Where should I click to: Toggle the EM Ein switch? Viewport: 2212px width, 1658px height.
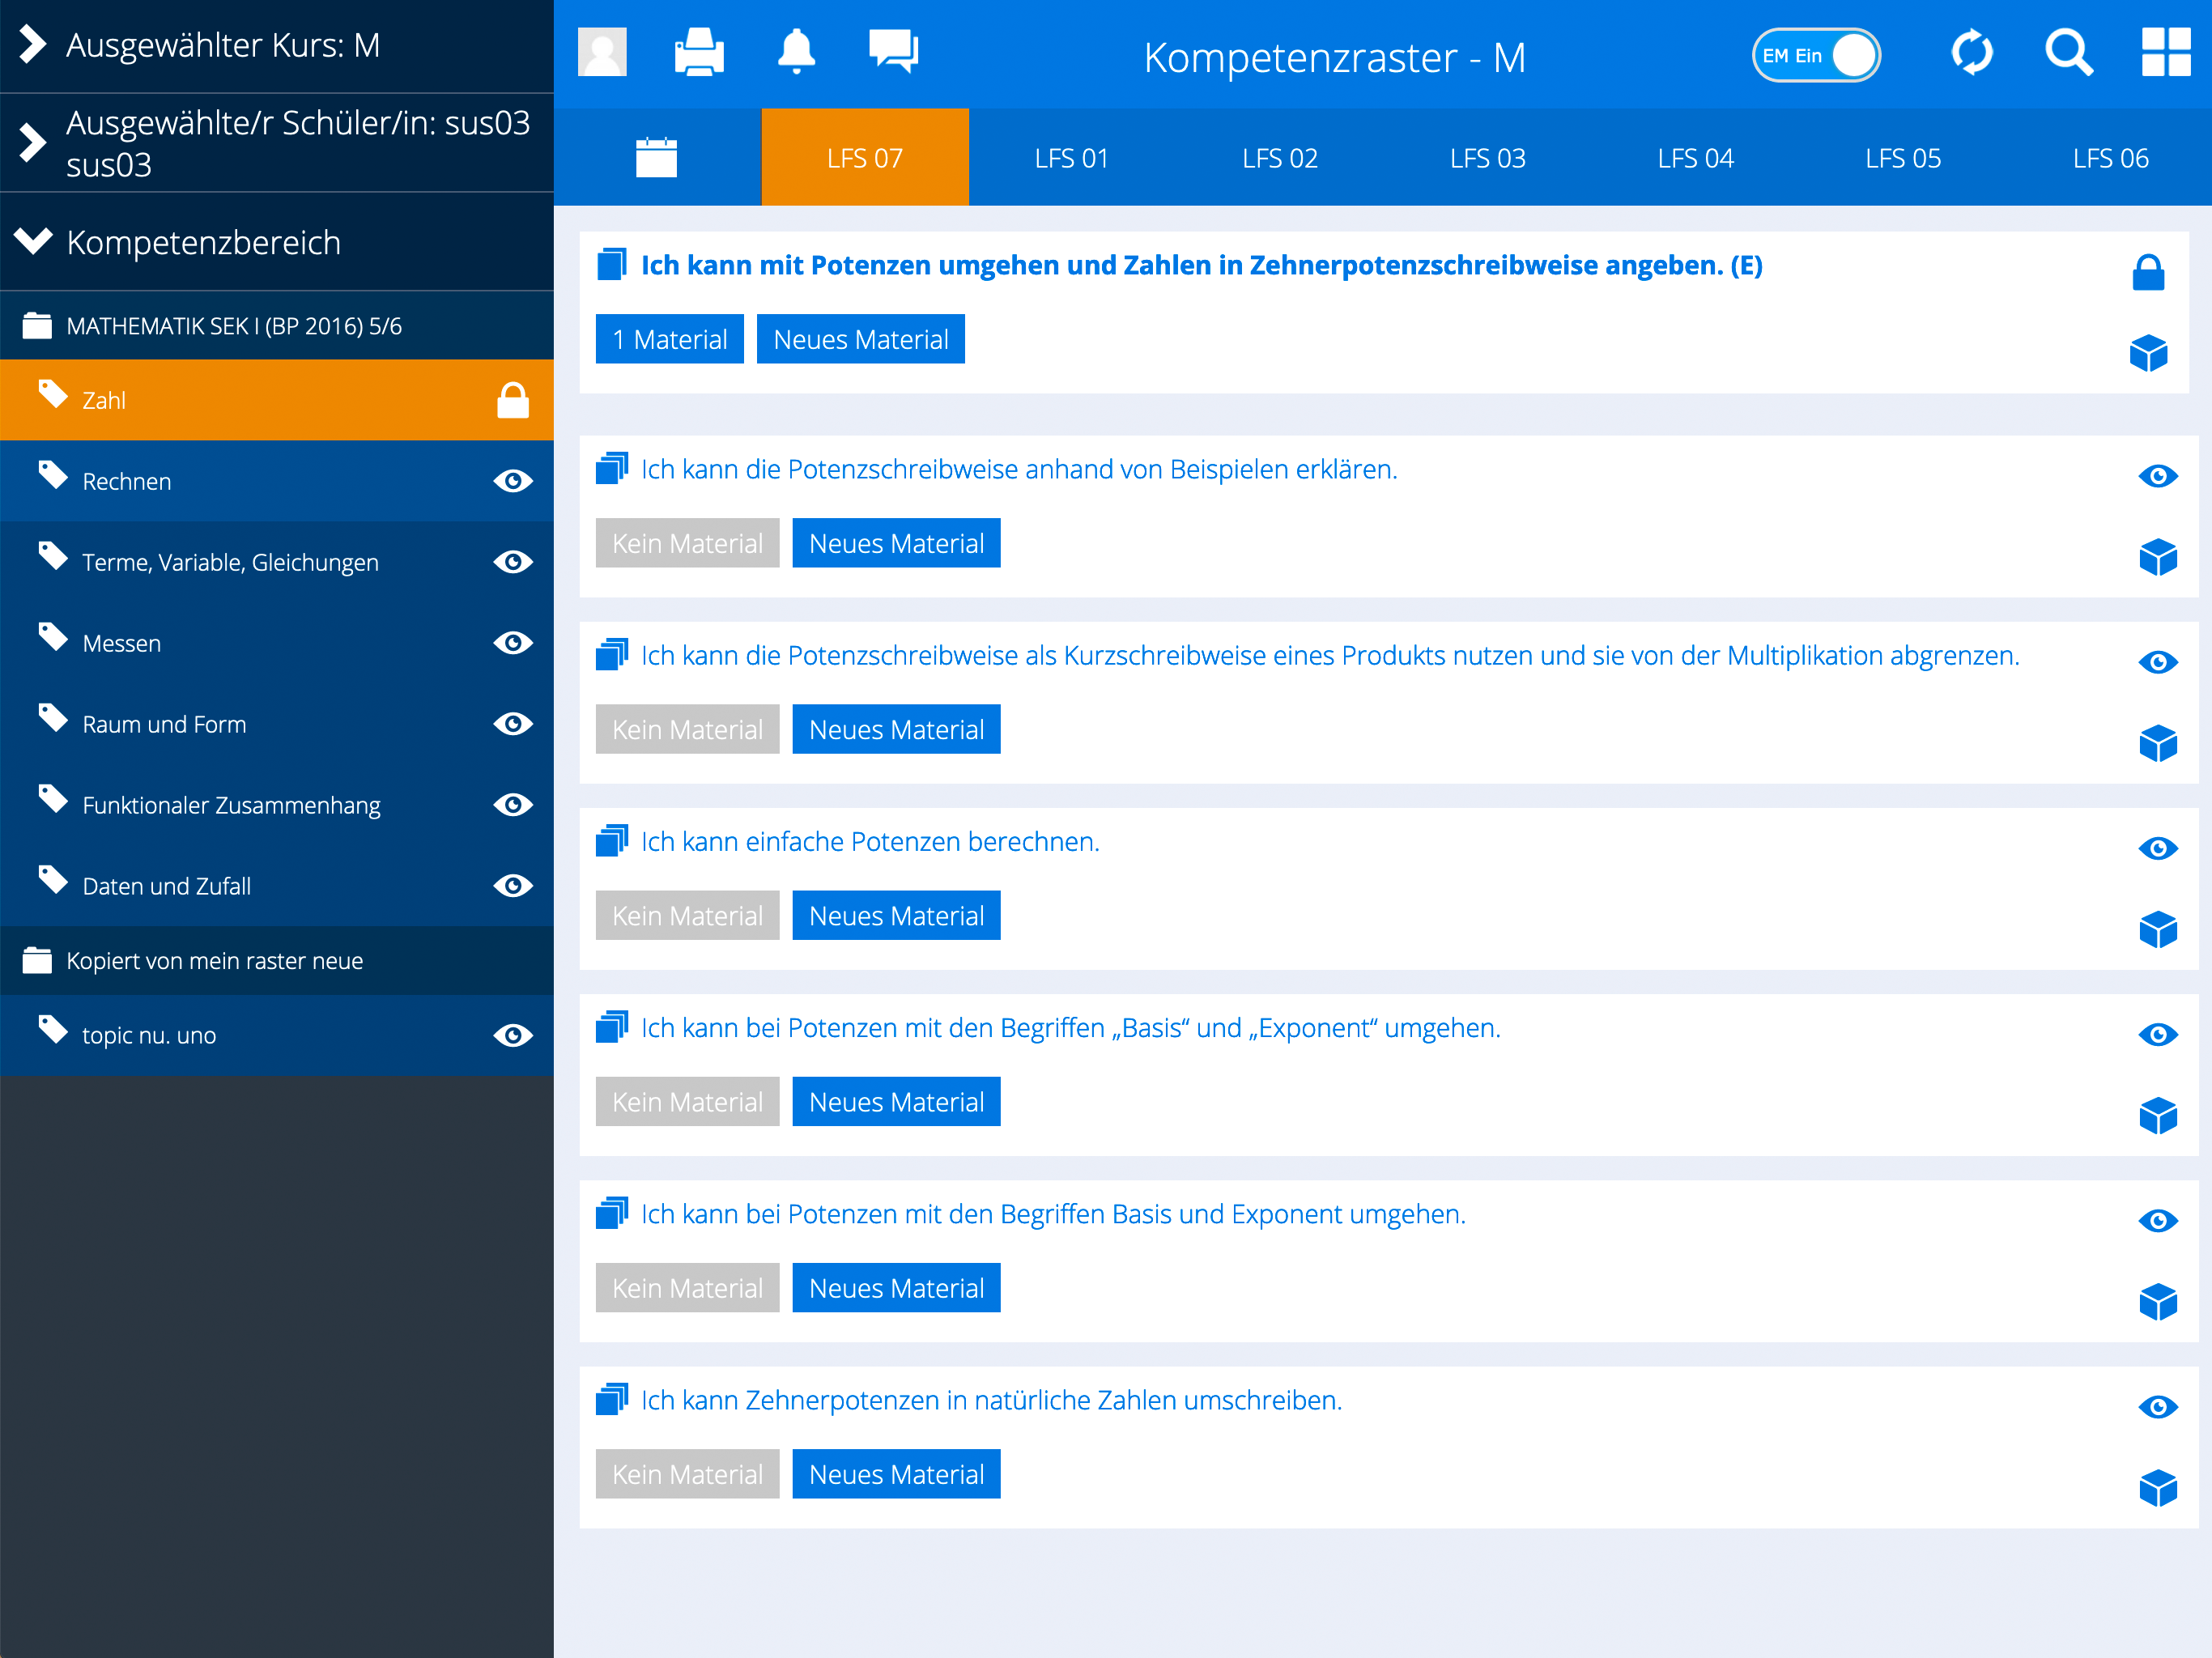(x=1816, y=55)
